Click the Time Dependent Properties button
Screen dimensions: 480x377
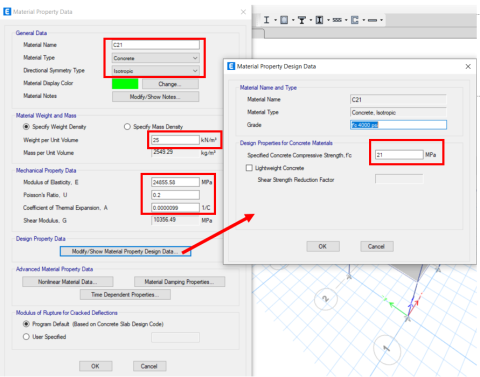[125, 295]
